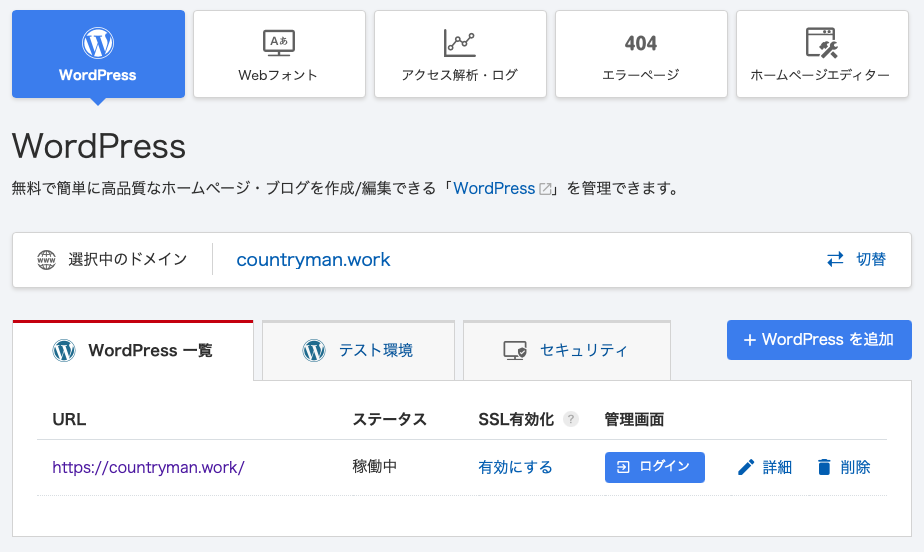Click the SSL有効化 help question mark icon
The image size is (924, 552).
tap(570, 419)
